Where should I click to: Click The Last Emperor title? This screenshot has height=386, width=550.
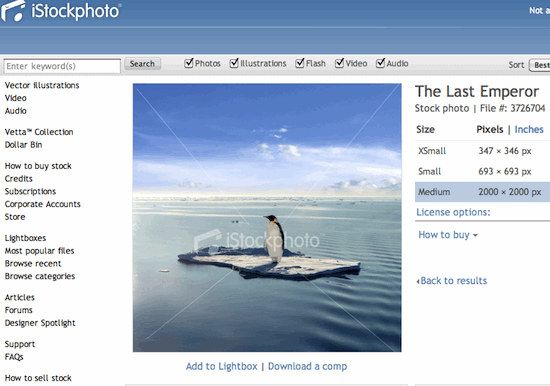[477, 92]
